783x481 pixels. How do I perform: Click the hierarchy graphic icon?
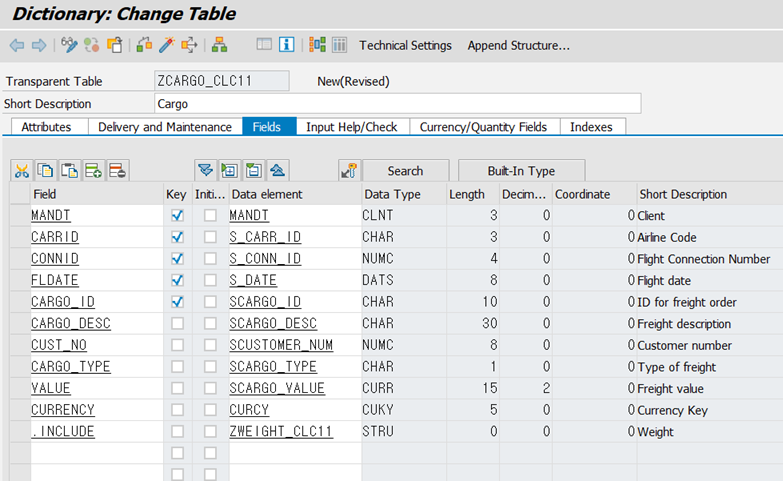click(x=219, y=45)
